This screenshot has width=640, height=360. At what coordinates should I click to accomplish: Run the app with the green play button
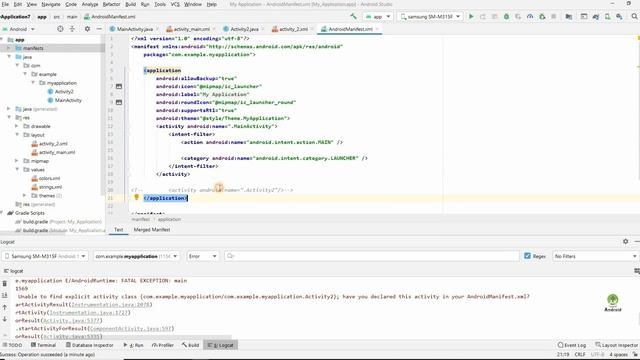pos(471,16)
